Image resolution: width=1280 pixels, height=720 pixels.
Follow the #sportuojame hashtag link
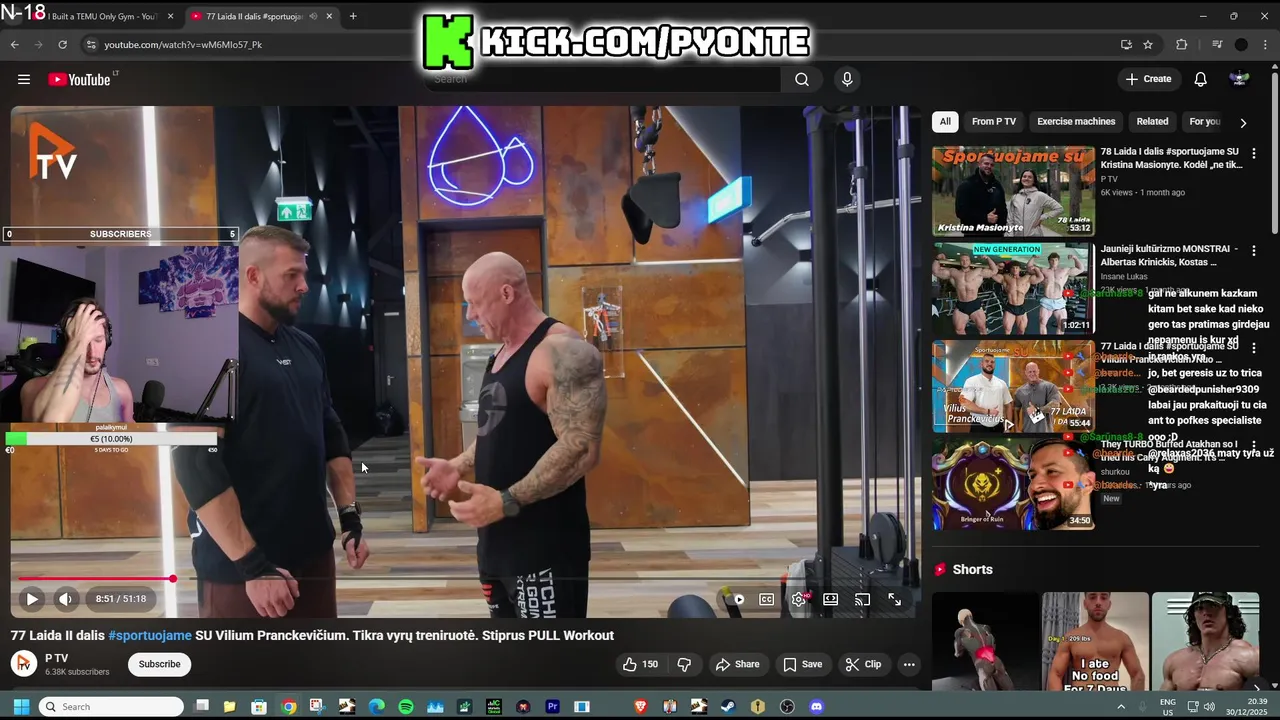tap(150, 635)
